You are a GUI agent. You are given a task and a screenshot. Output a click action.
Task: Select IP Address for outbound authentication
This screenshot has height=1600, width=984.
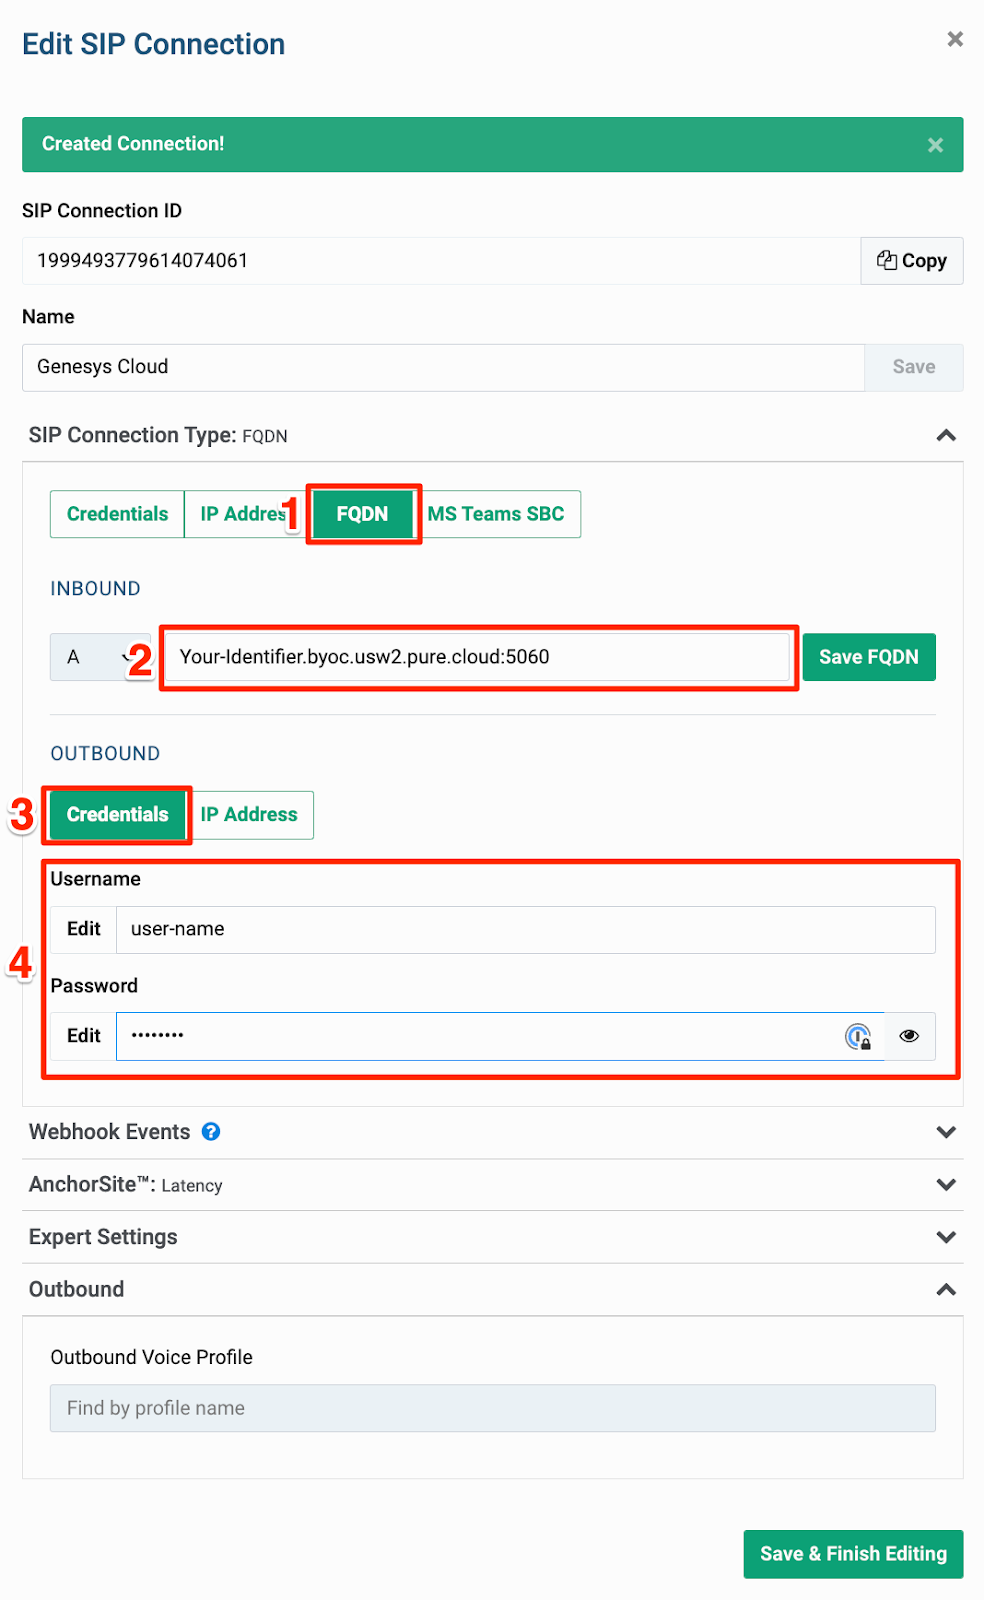(x=250, y=814)
